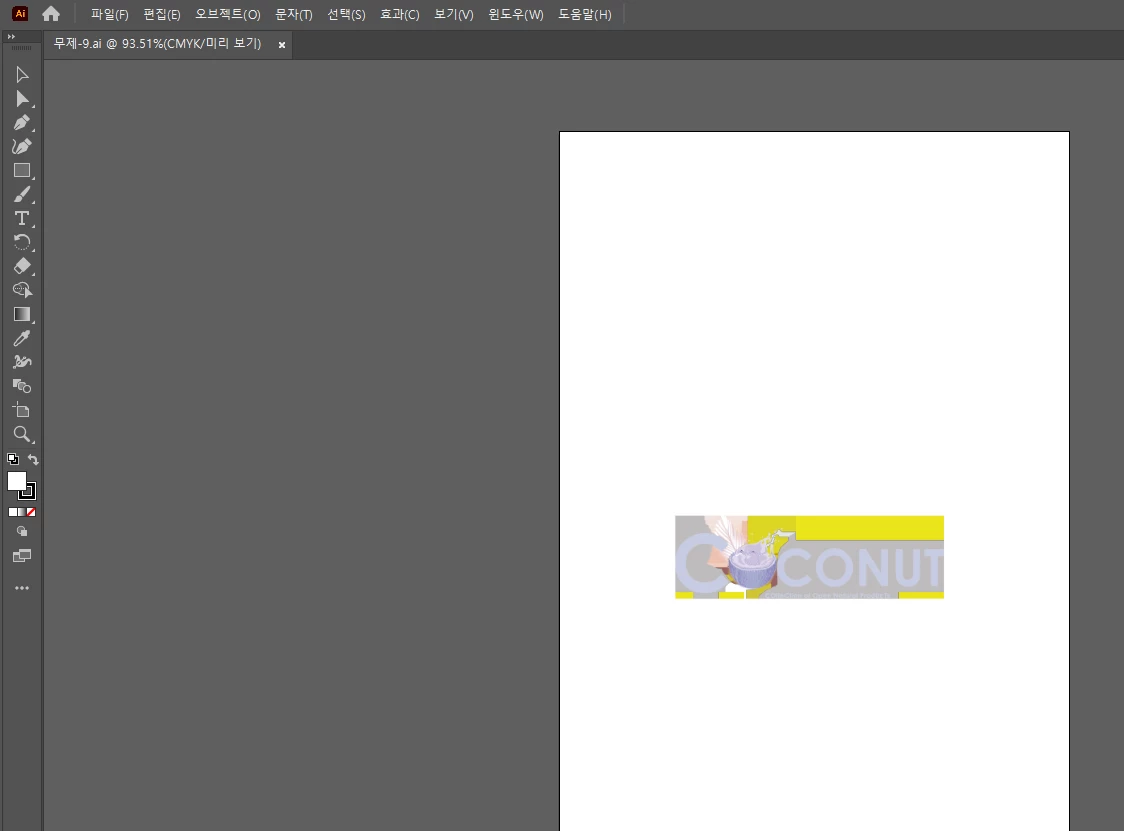Select the Selection tool (black arrow)
Image resolution: width=1124 pixels, height=831 pixels.
[22, 75]
